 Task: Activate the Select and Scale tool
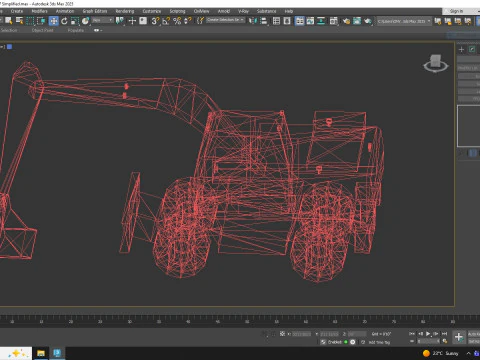coord(75,21)
